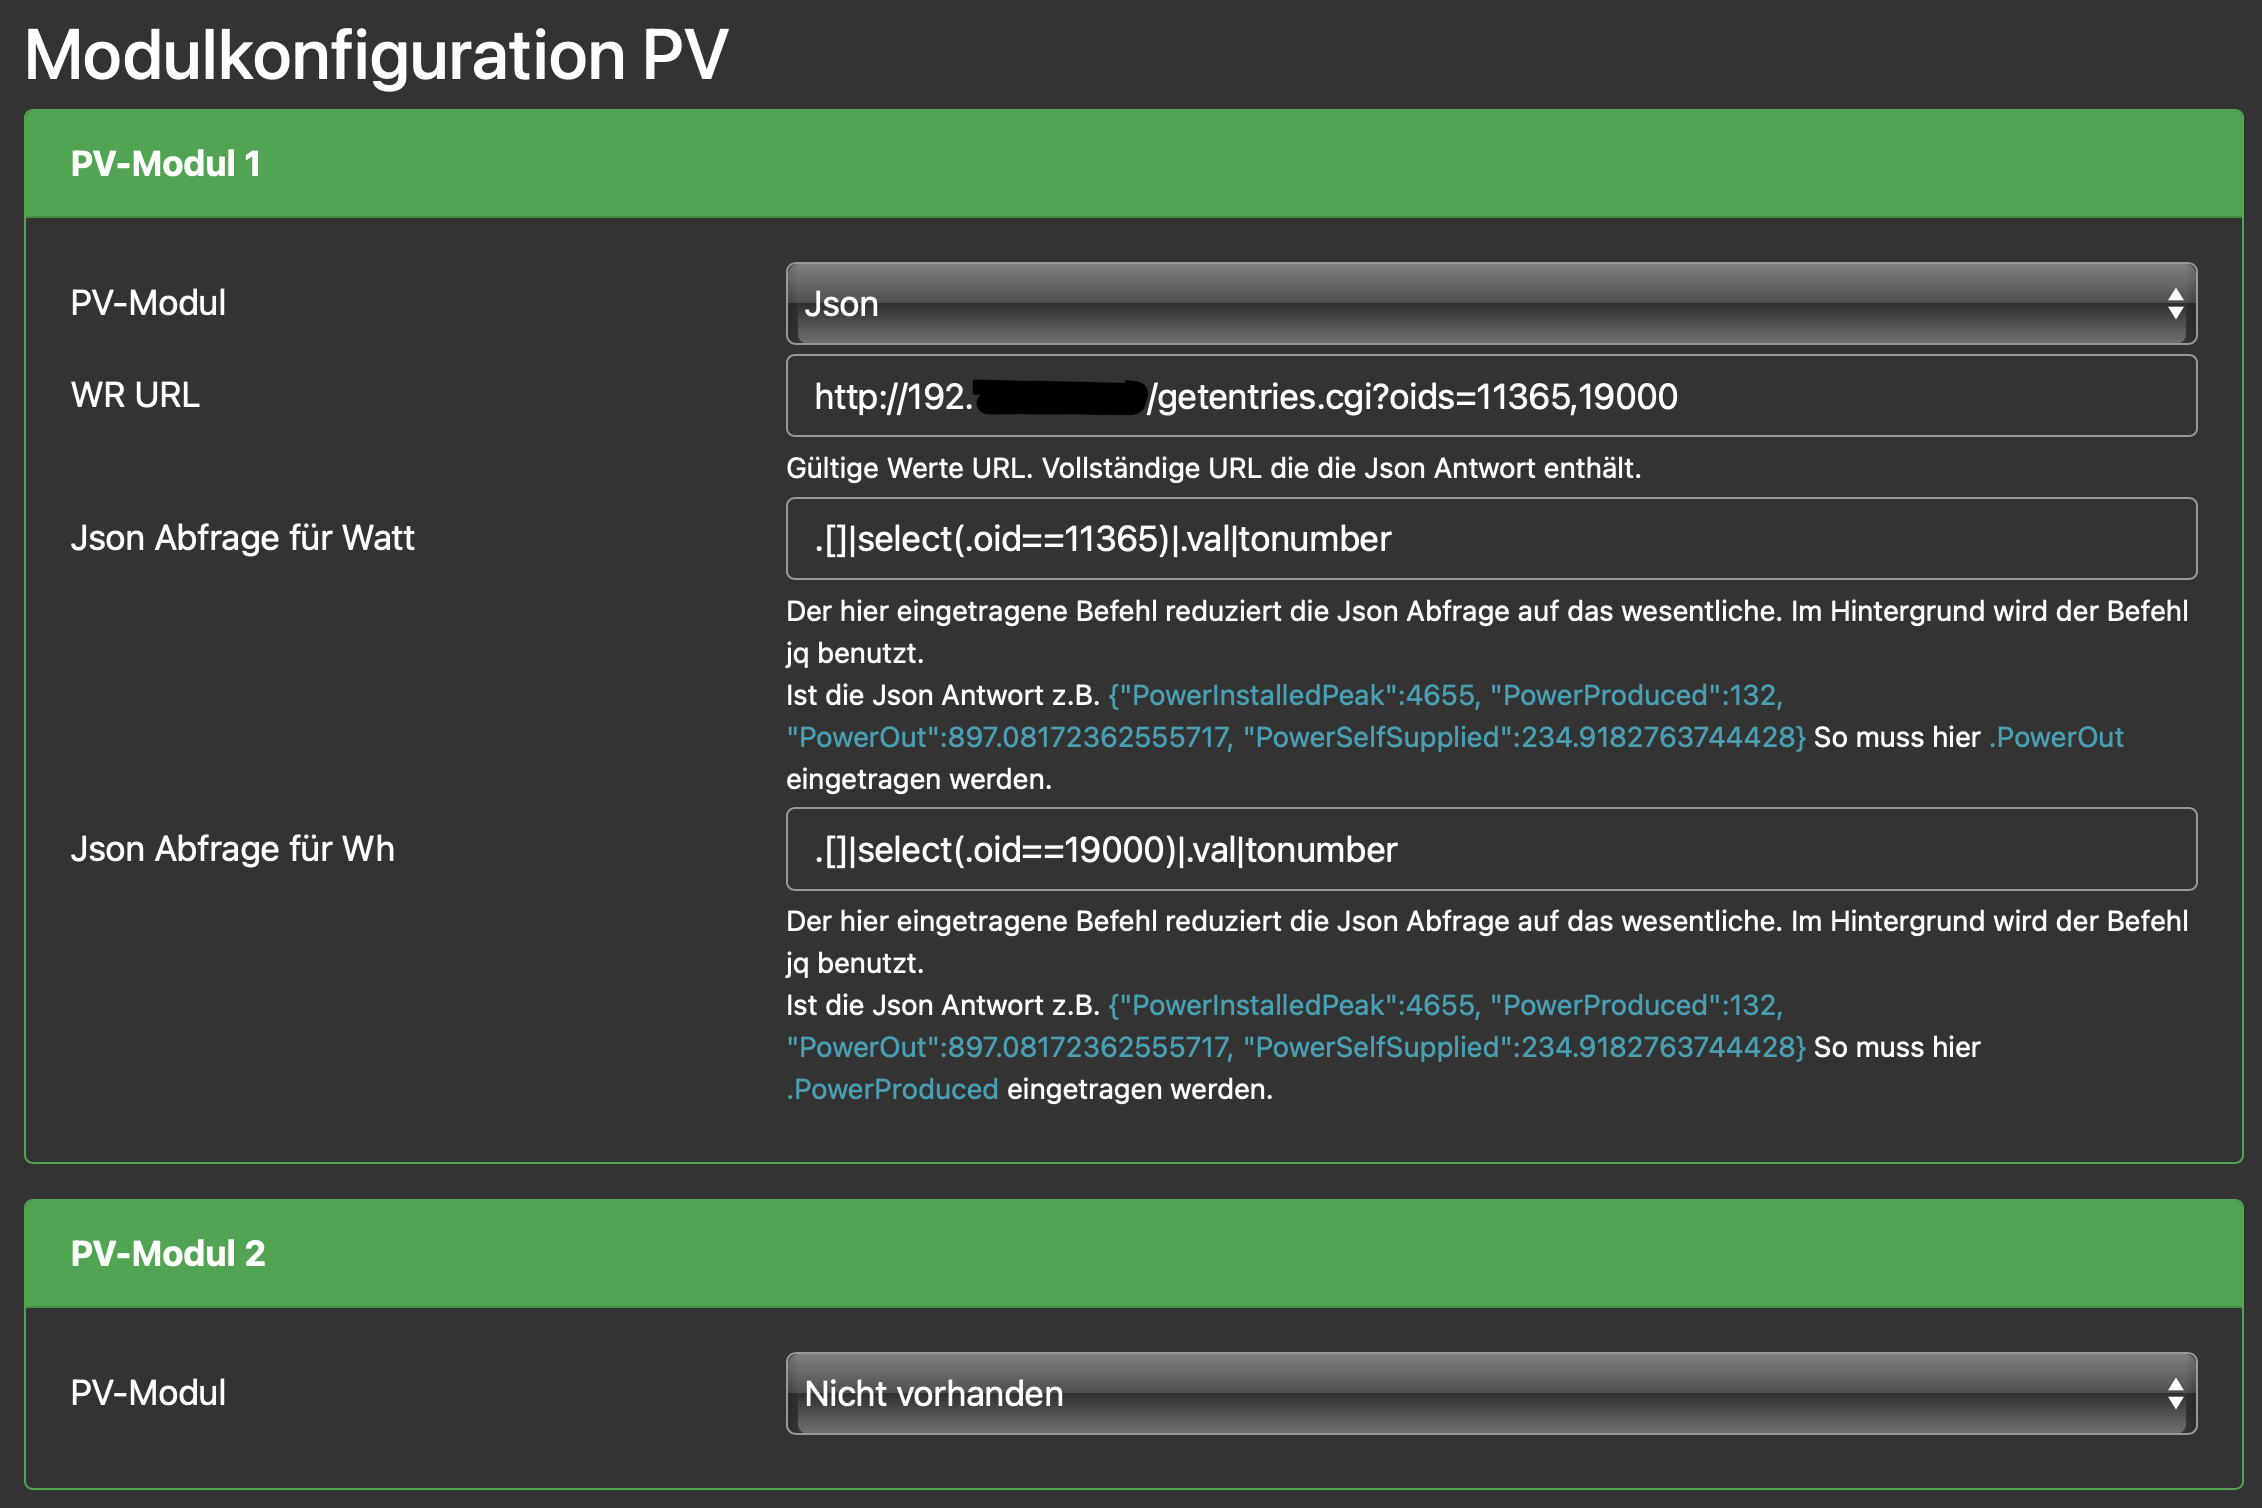
Task: Click the Json Abfrage für Watt label
Action: 242,538
